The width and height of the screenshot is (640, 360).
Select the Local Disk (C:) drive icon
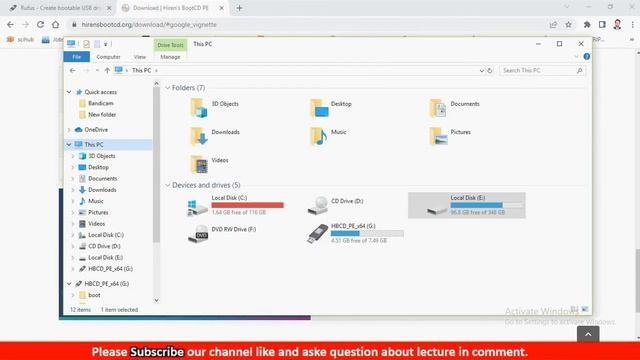click(198, 207)
